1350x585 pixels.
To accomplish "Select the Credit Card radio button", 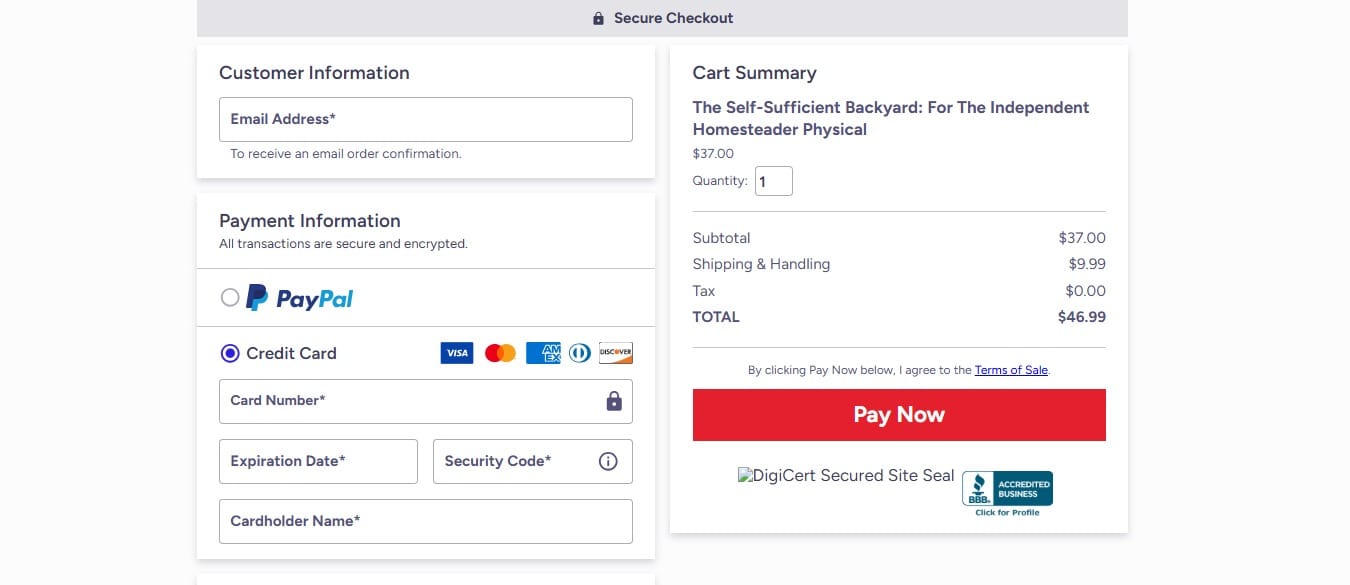I will (x=230, y=353).
